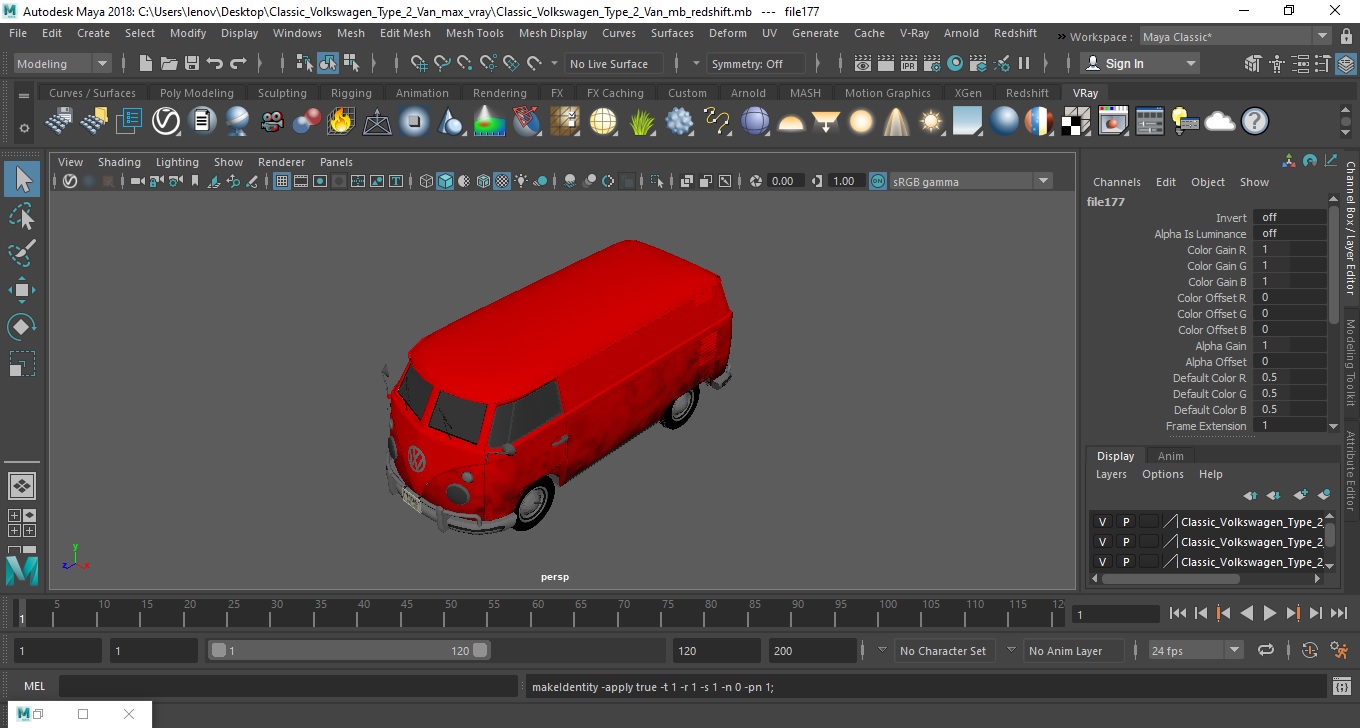Click the V-Ray sphere light shelf icon
Viewport: 1360px width, 728px height.
coord(861,122)
